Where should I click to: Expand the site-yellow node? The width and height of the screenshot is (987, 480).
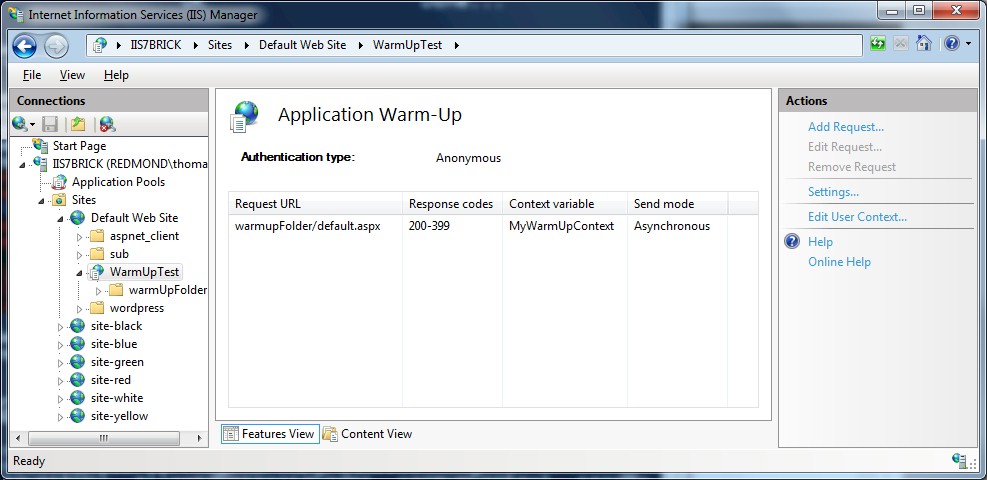pos(60,417)
